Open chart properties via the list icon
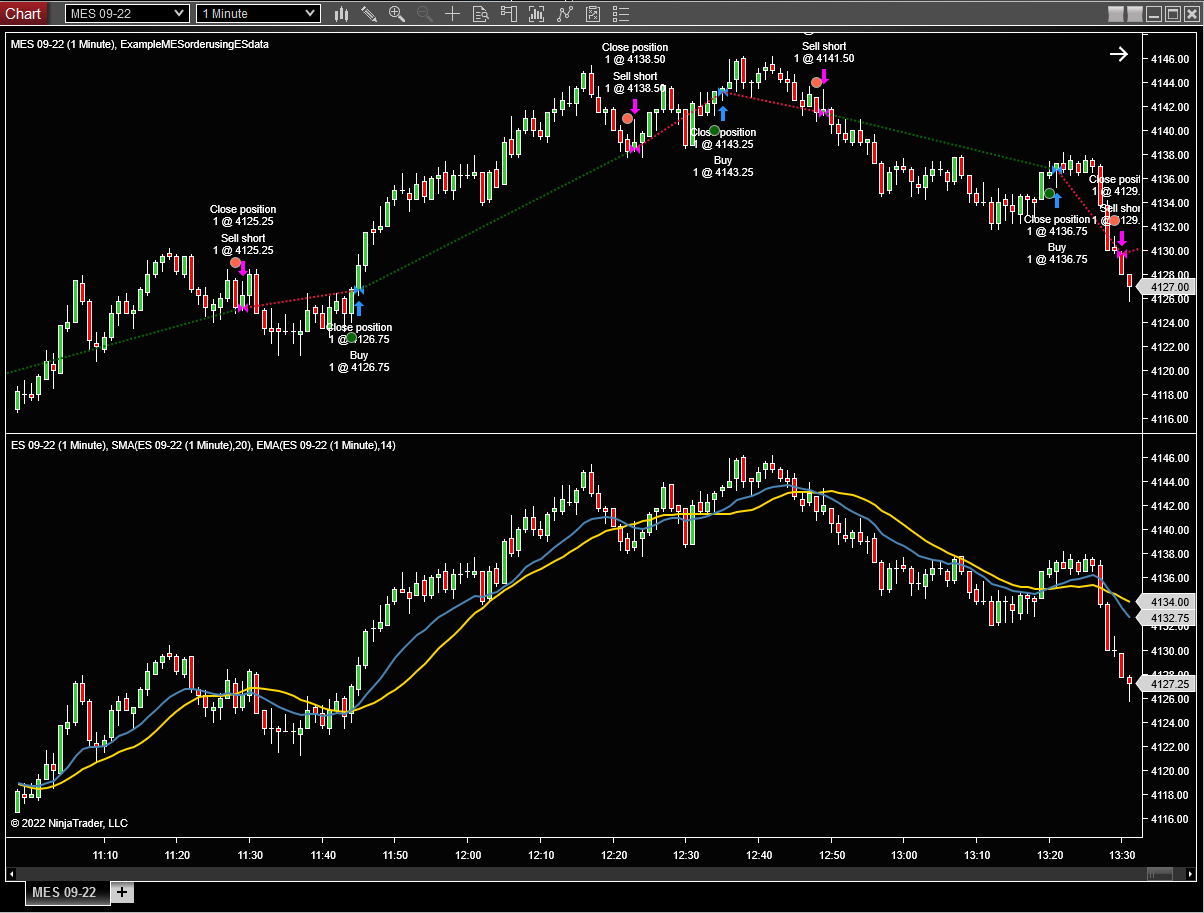The width and height of the screenshot is (1204, 913). point(621,13)
